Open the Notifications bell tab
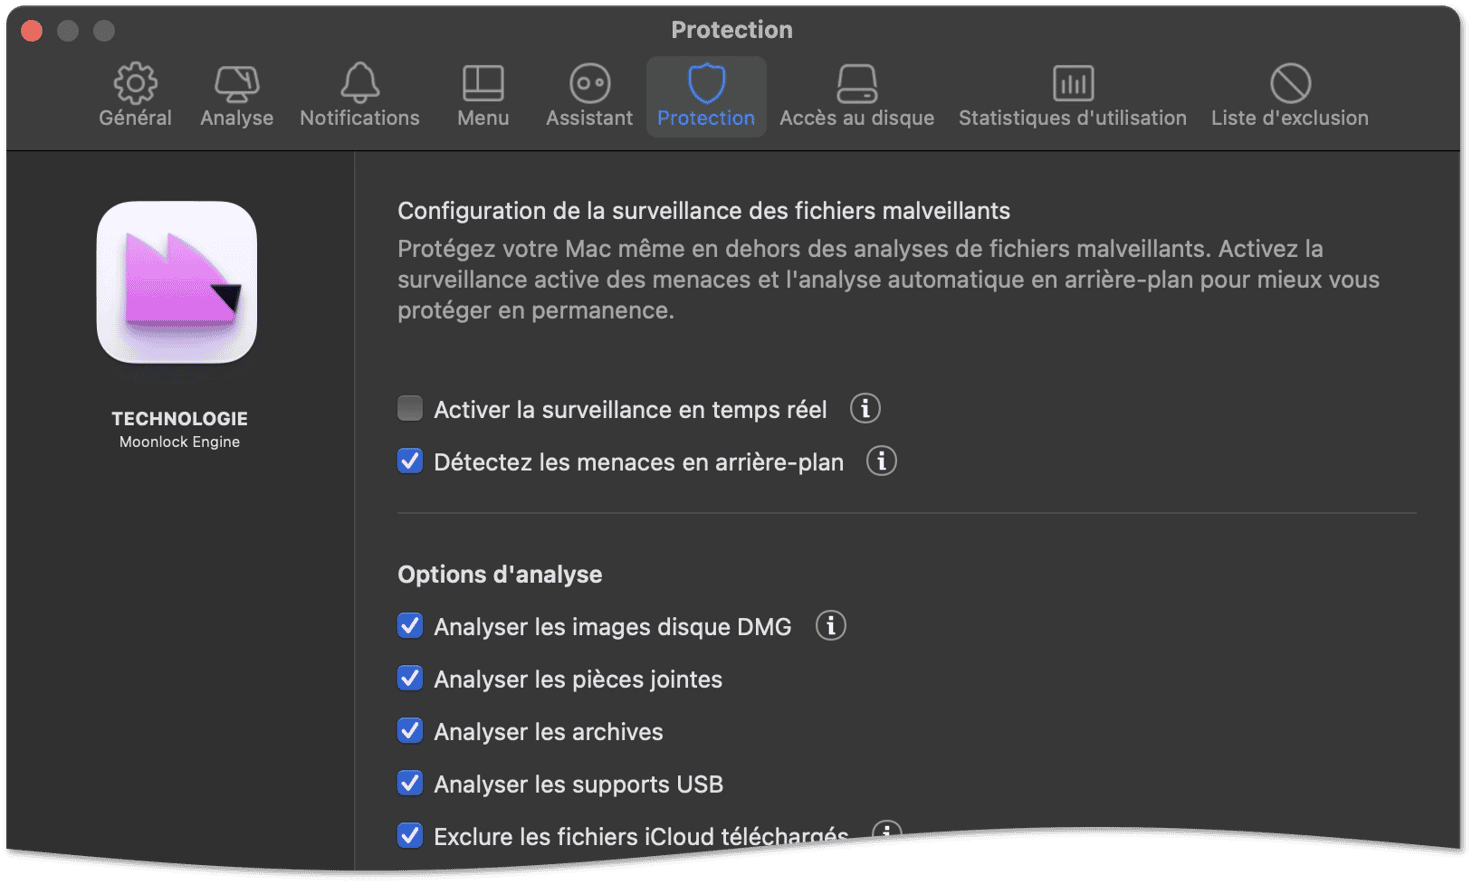This screenshot has height=884, width=1472. coord(360,97)
